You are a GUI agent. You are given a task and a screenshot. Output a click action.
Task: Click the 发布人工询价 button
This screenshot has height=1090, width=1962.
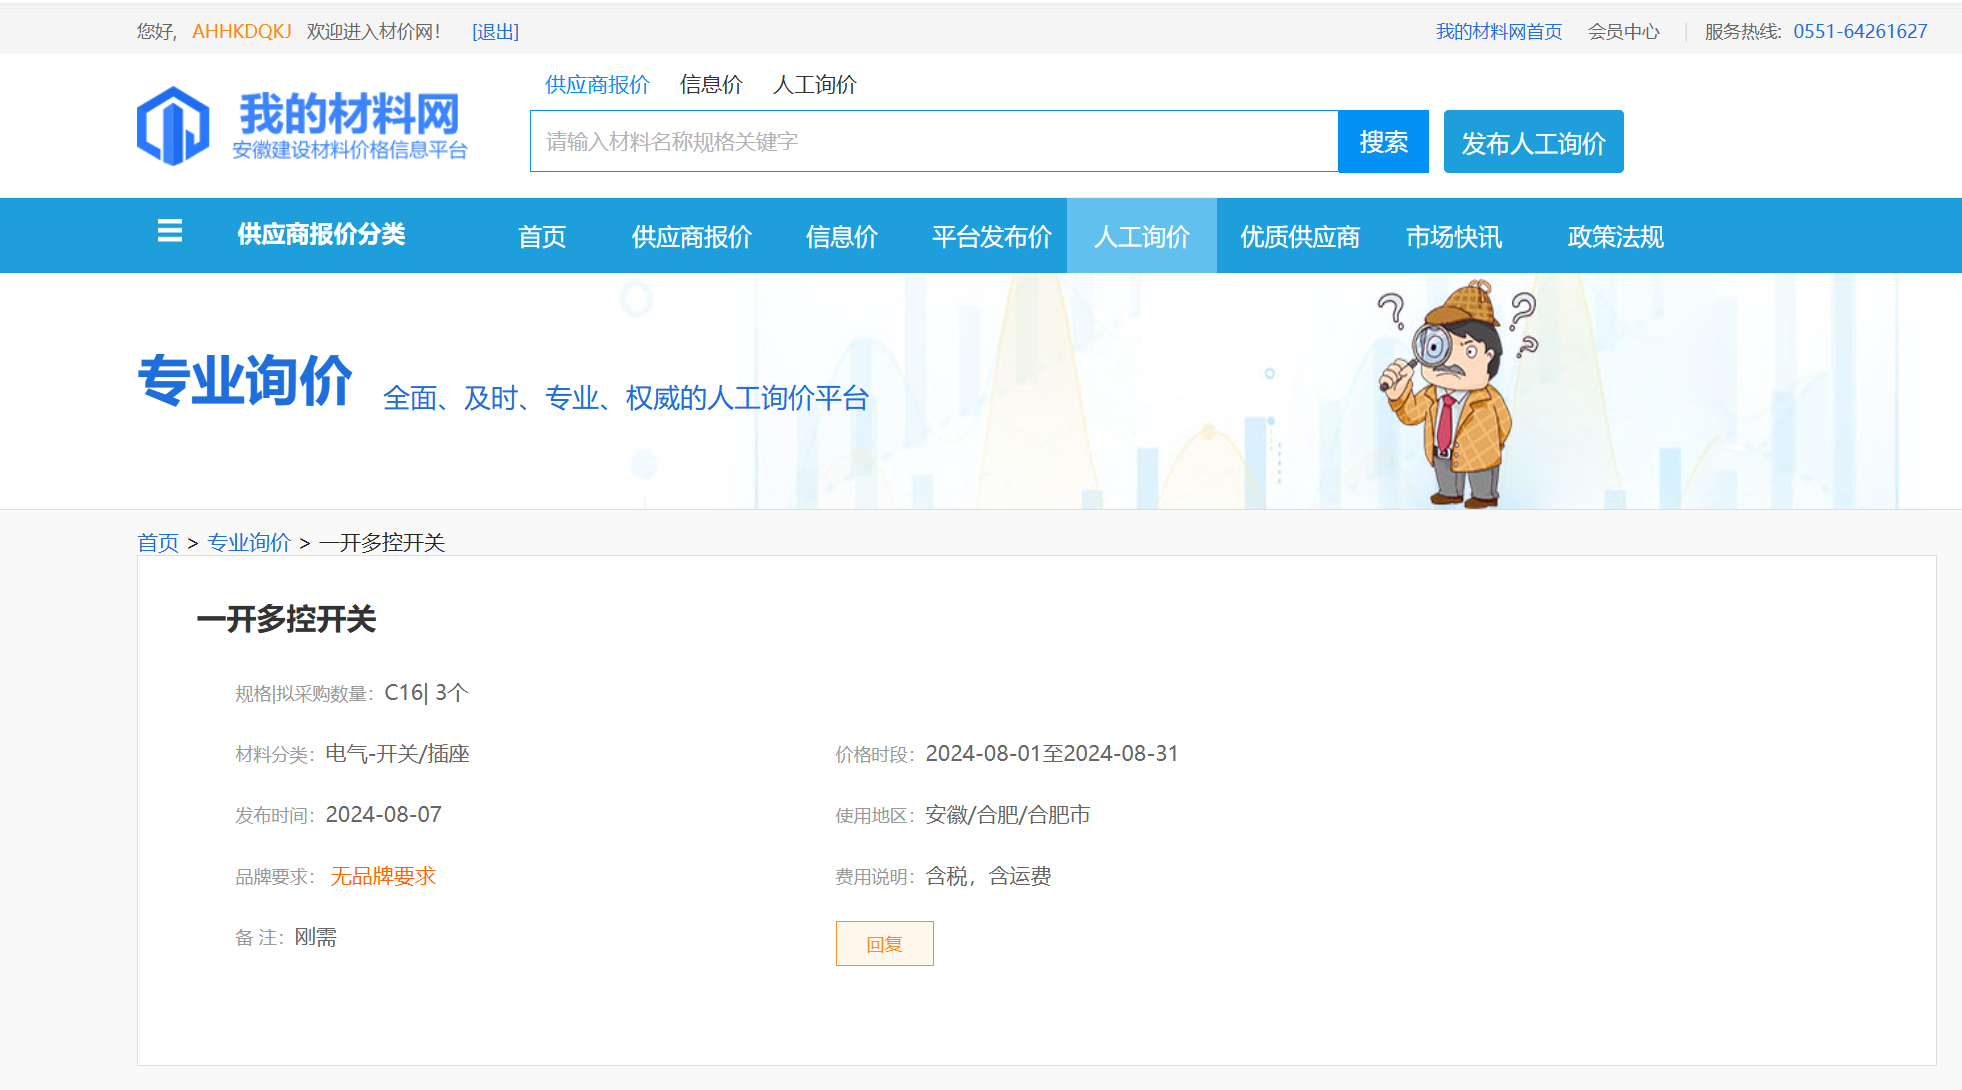(1533, 142)
